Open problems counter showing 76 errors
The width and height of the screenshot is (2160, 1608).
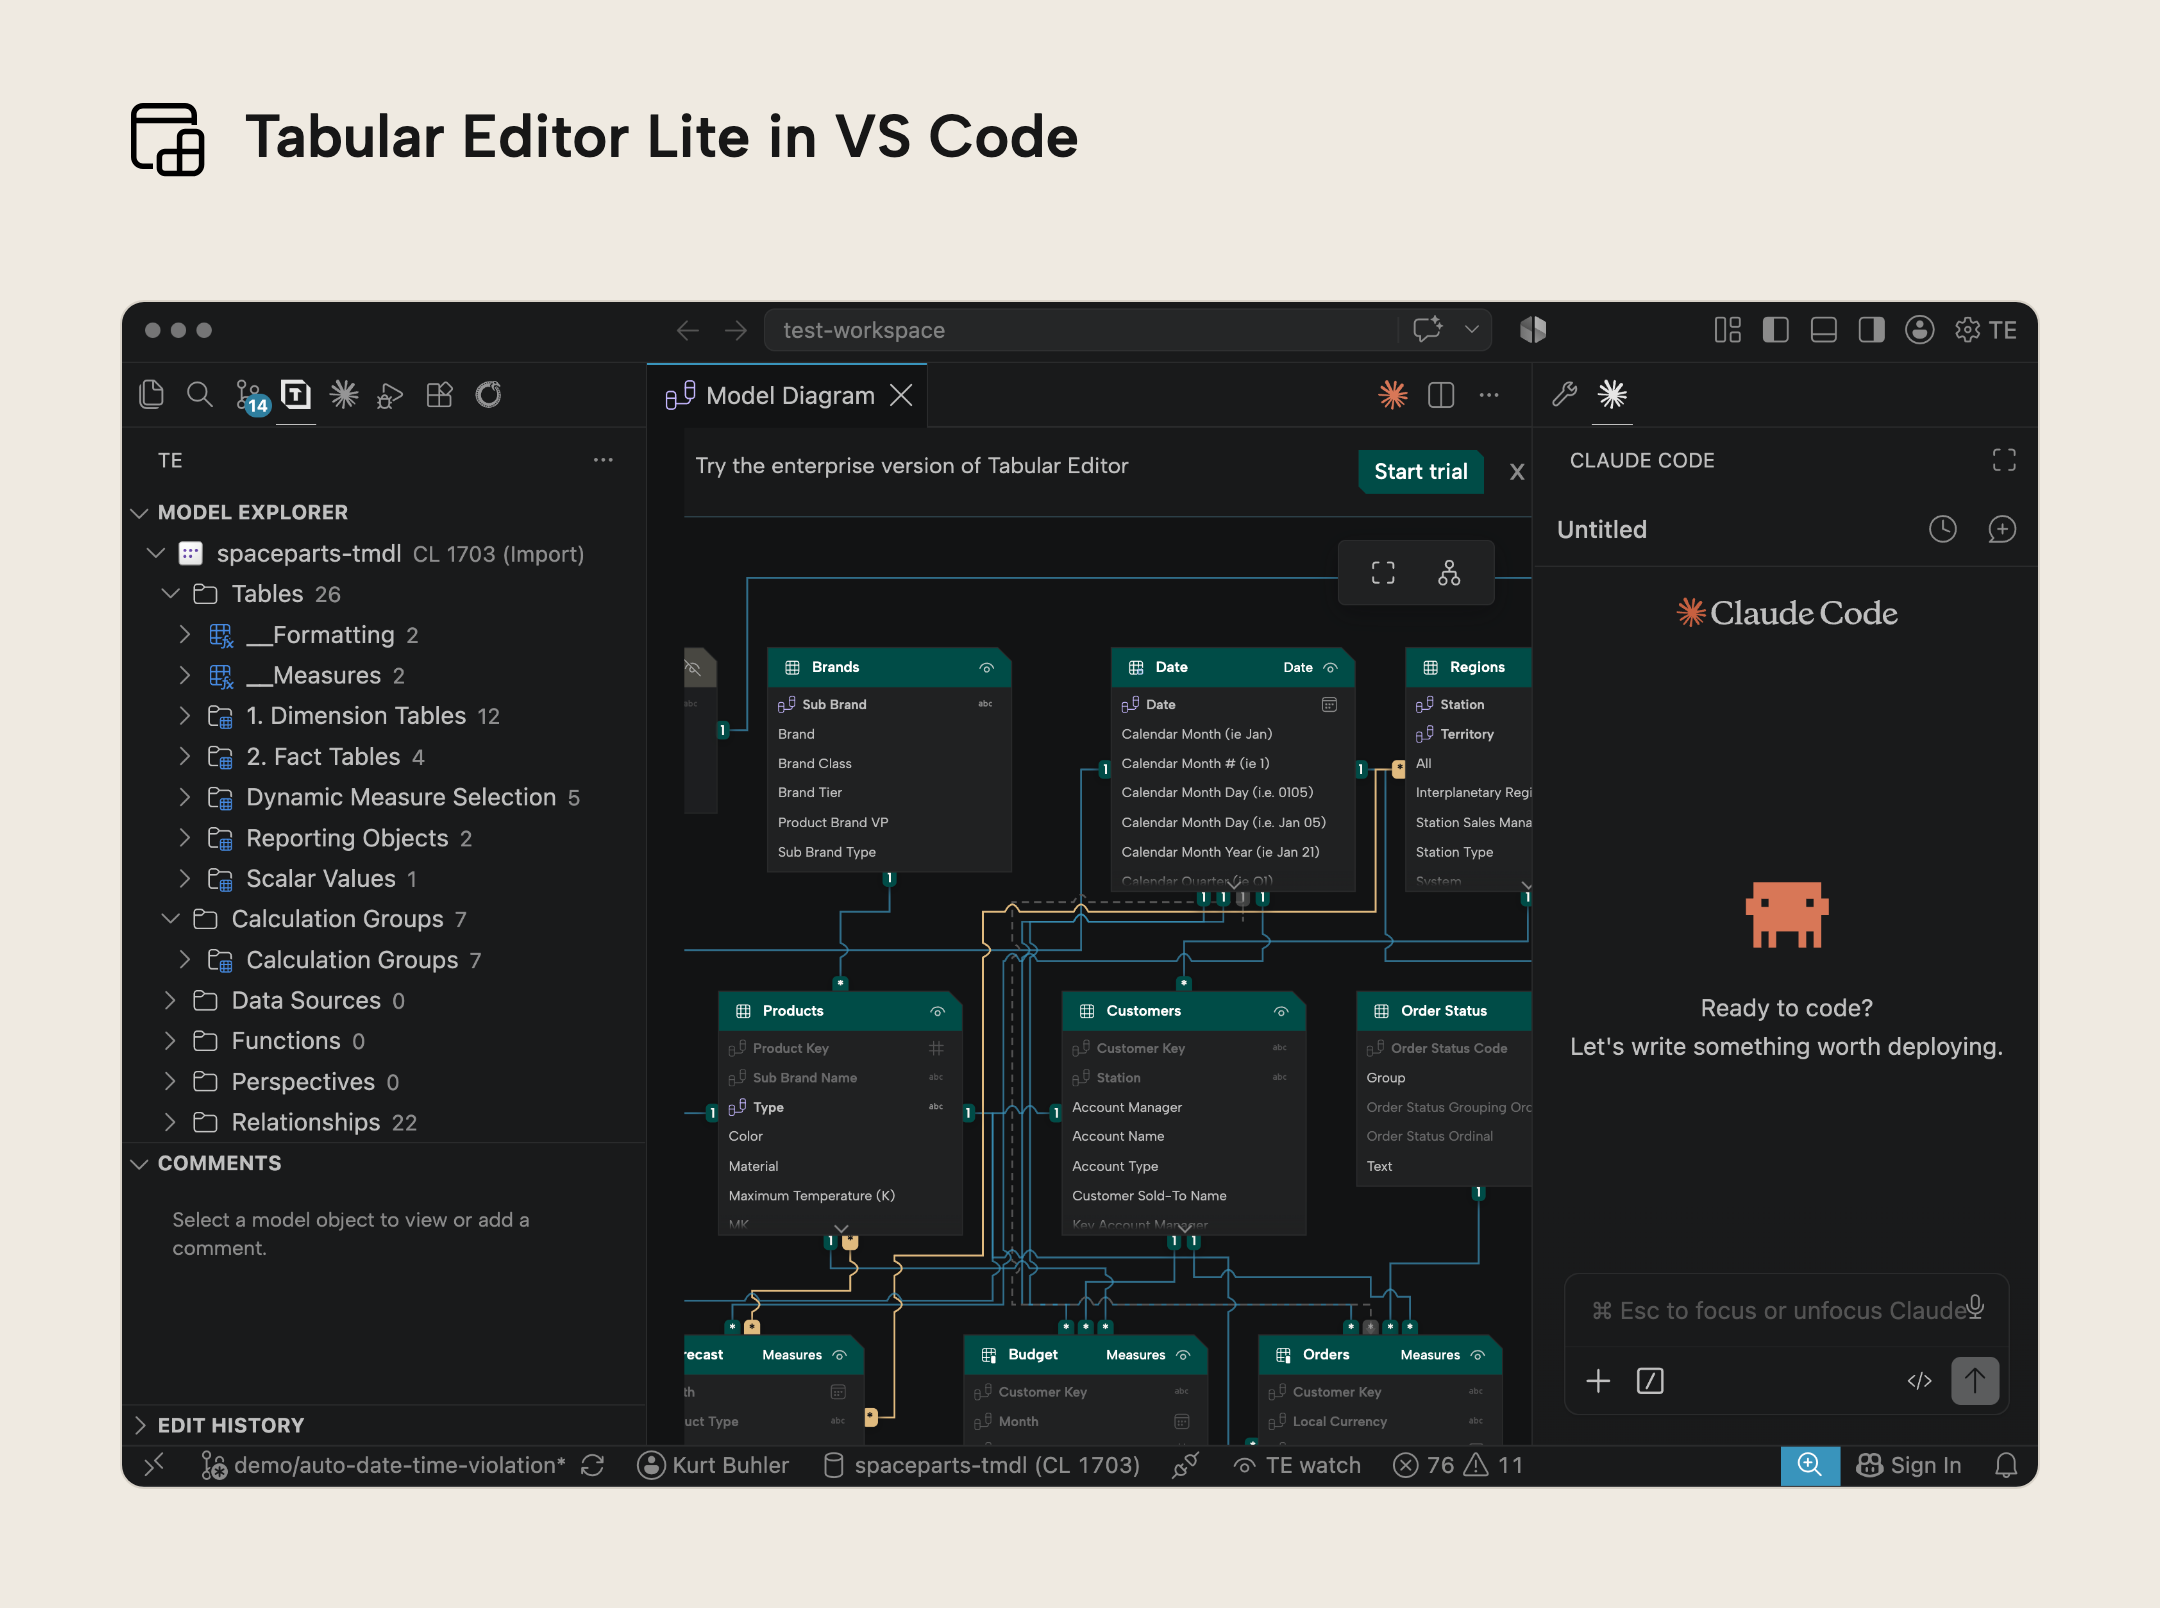[1458, 1465]
